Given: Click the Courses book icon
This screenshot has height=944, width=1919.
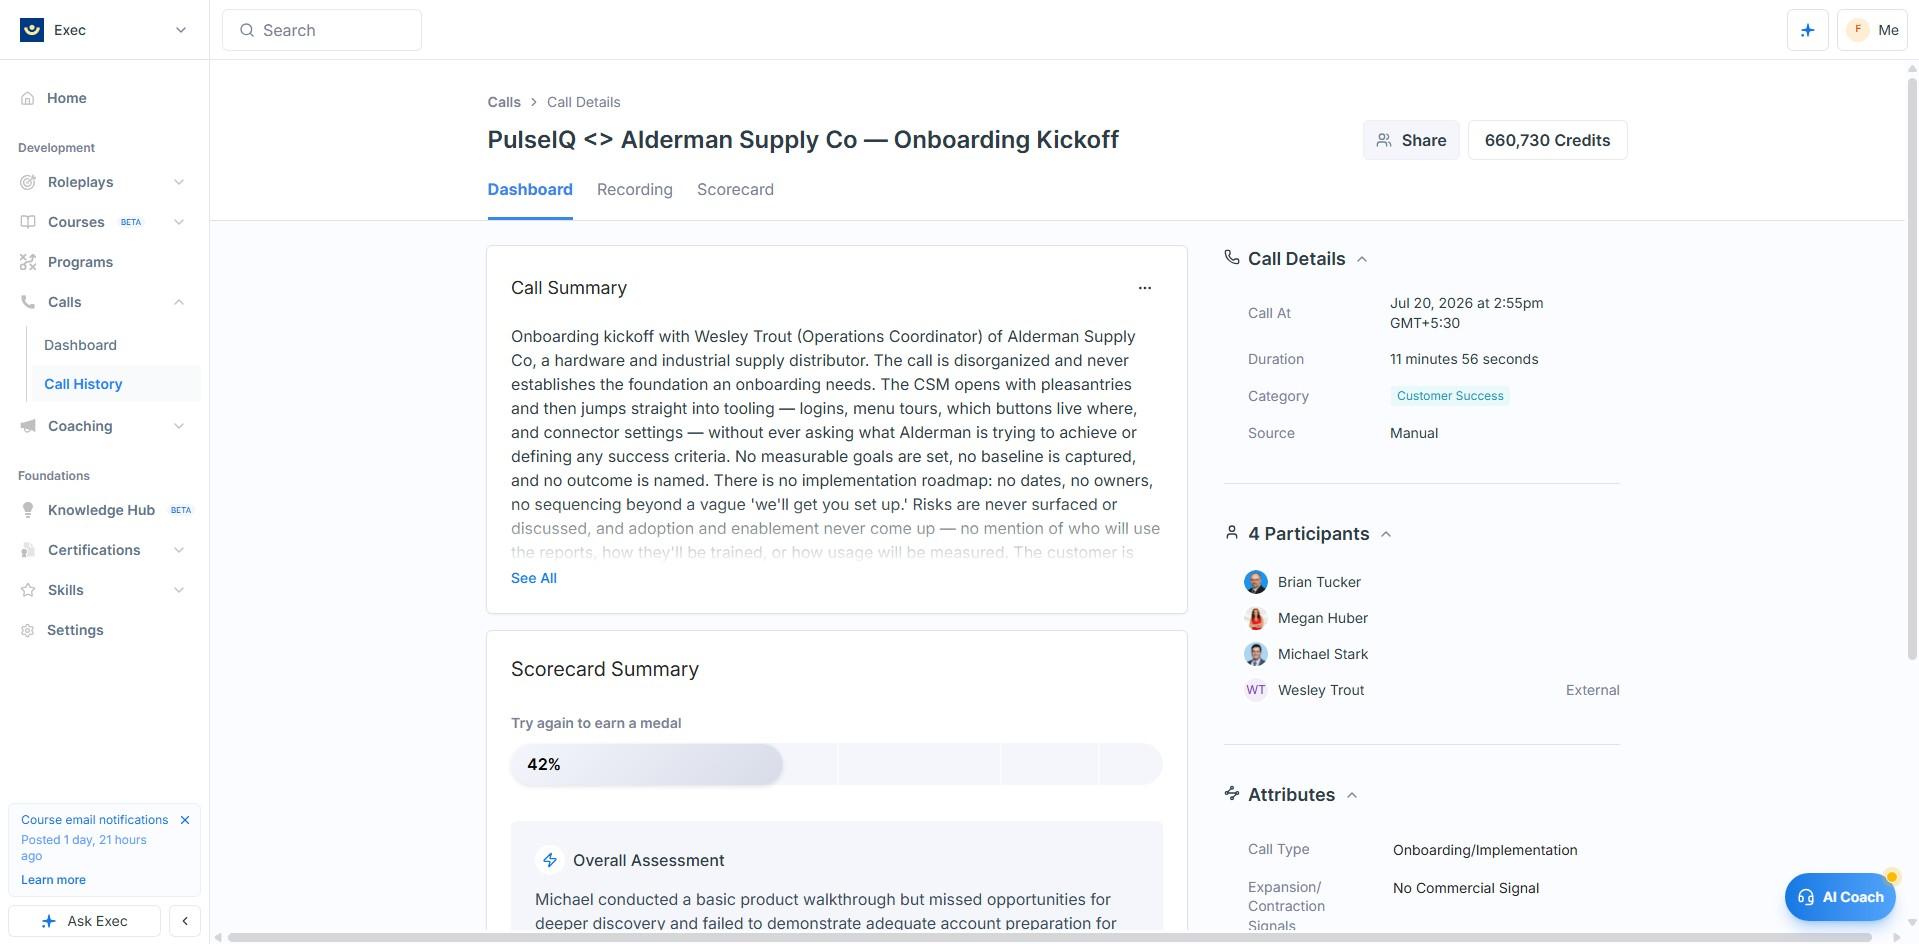Looking at the screenshot, I should tap(28, 222).
